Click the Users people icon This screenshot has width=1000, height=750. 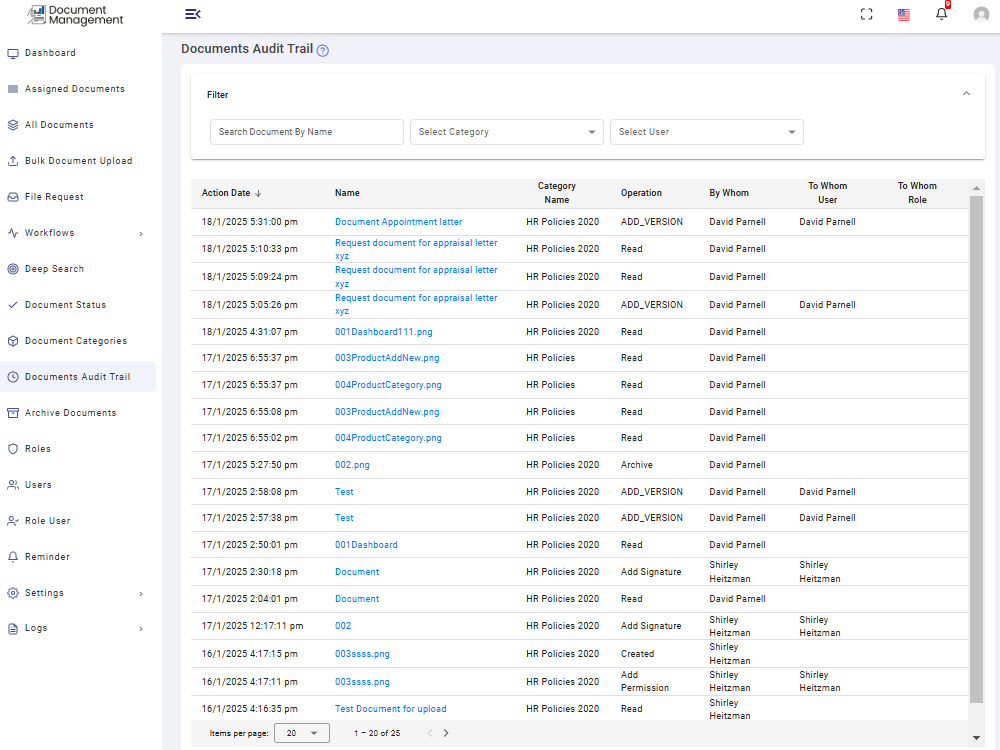pyautogui.click(x=13, y=485)
